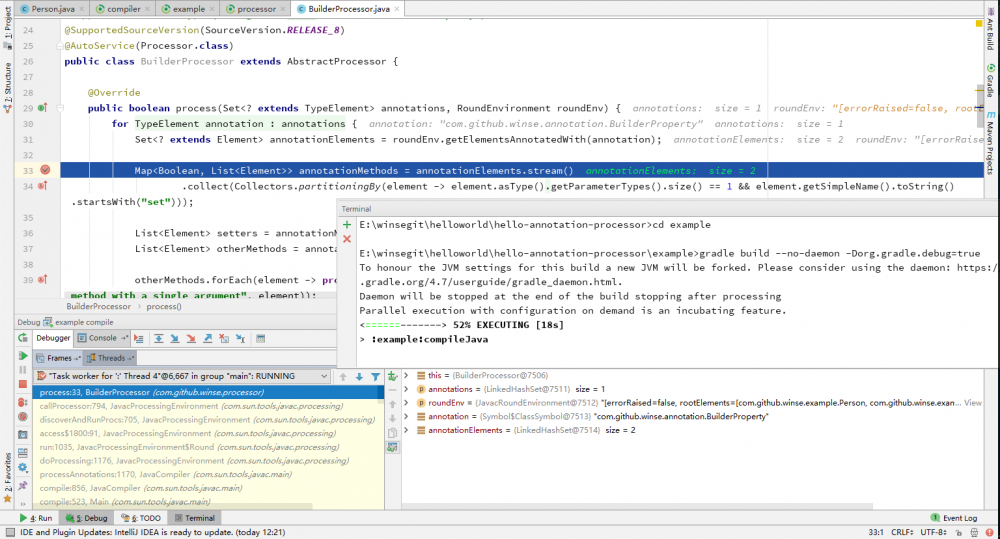Toggle the breakpoint on line 33
The width and height of the screenshot is (1000, 539).
(43, 171)
